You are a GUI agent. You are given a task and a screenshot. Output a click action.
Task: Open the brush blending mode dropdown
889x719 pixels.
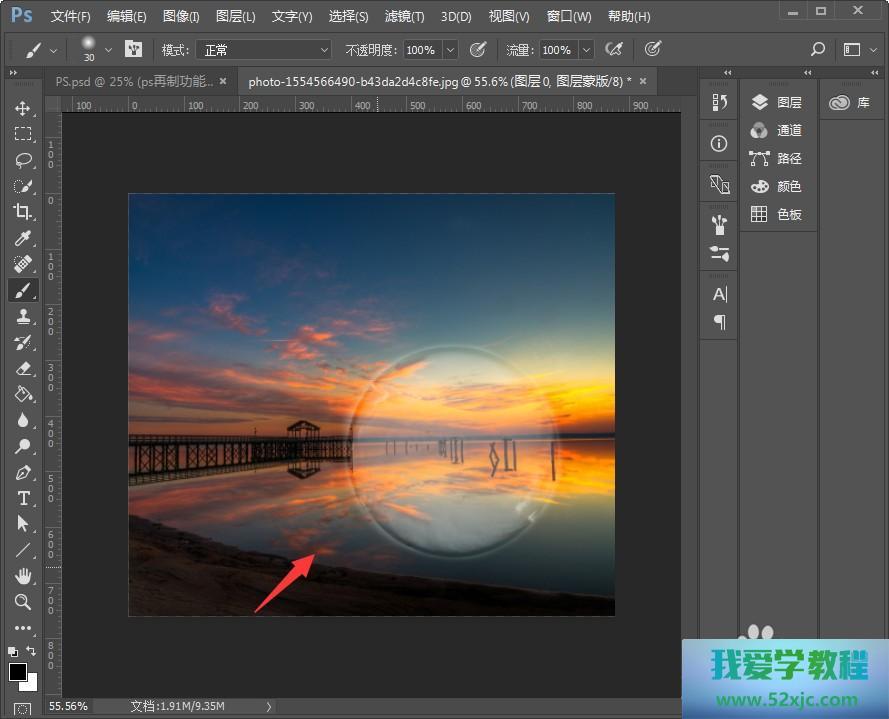point(263,49)
